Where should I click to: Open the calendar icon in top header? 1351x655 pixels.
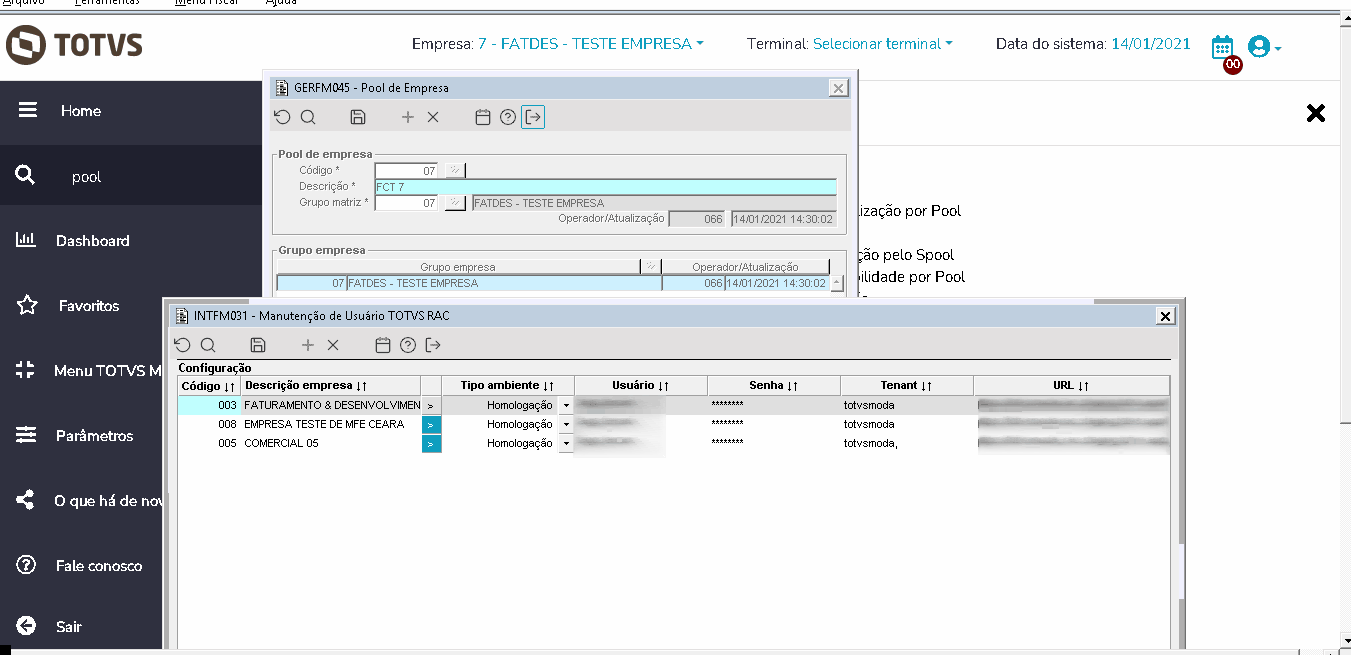(x=1222, y=46)
